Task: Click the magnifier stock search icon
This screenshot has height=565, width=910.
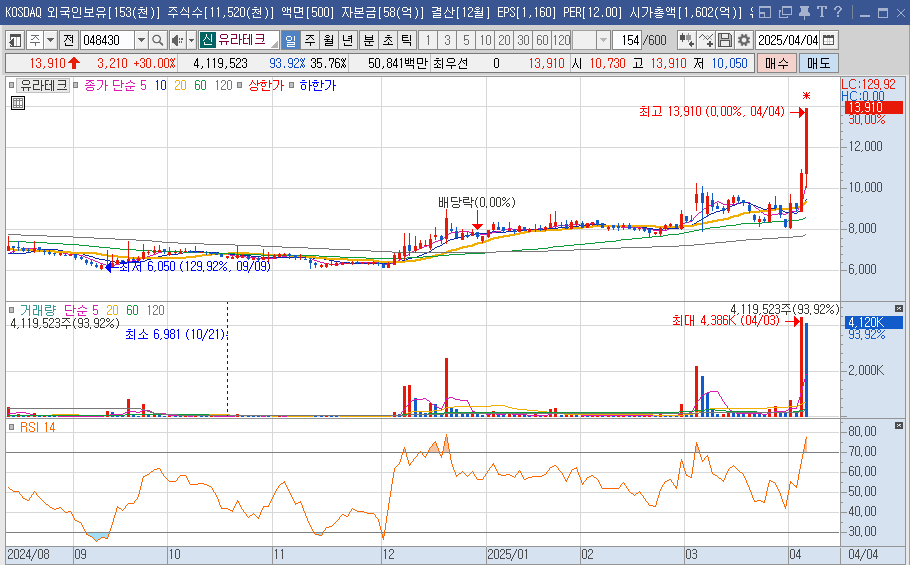Action: coord(157,40)
